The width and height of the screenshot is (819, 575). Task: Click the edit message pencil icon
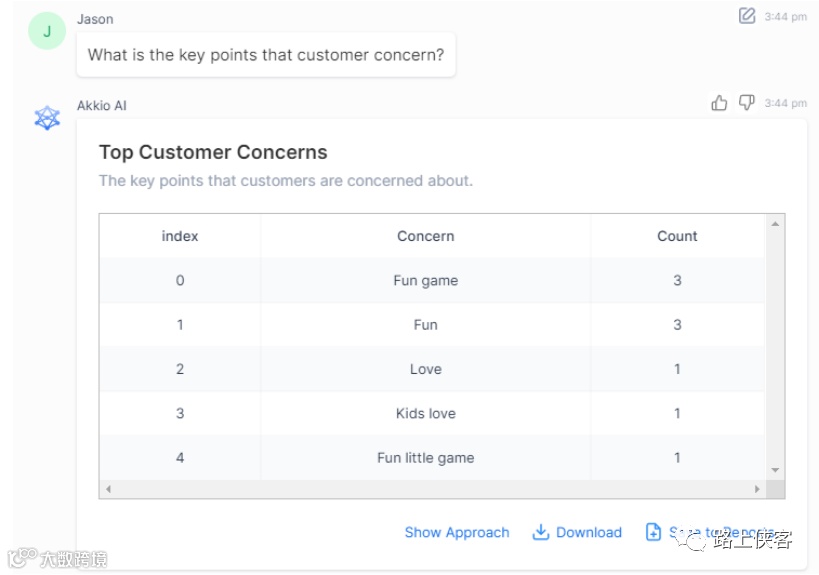tap(747, 15)
